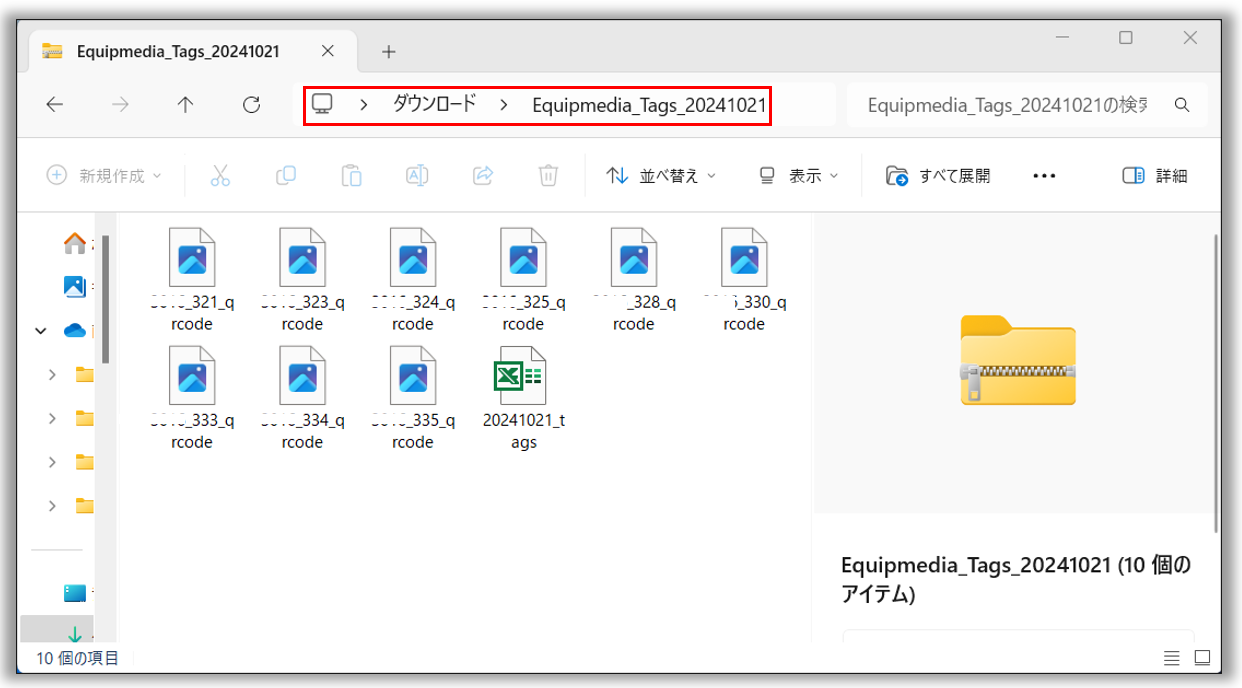Select the 321_qrcode image file
The image size is (1242, 688).
click(x=192, y=279)
